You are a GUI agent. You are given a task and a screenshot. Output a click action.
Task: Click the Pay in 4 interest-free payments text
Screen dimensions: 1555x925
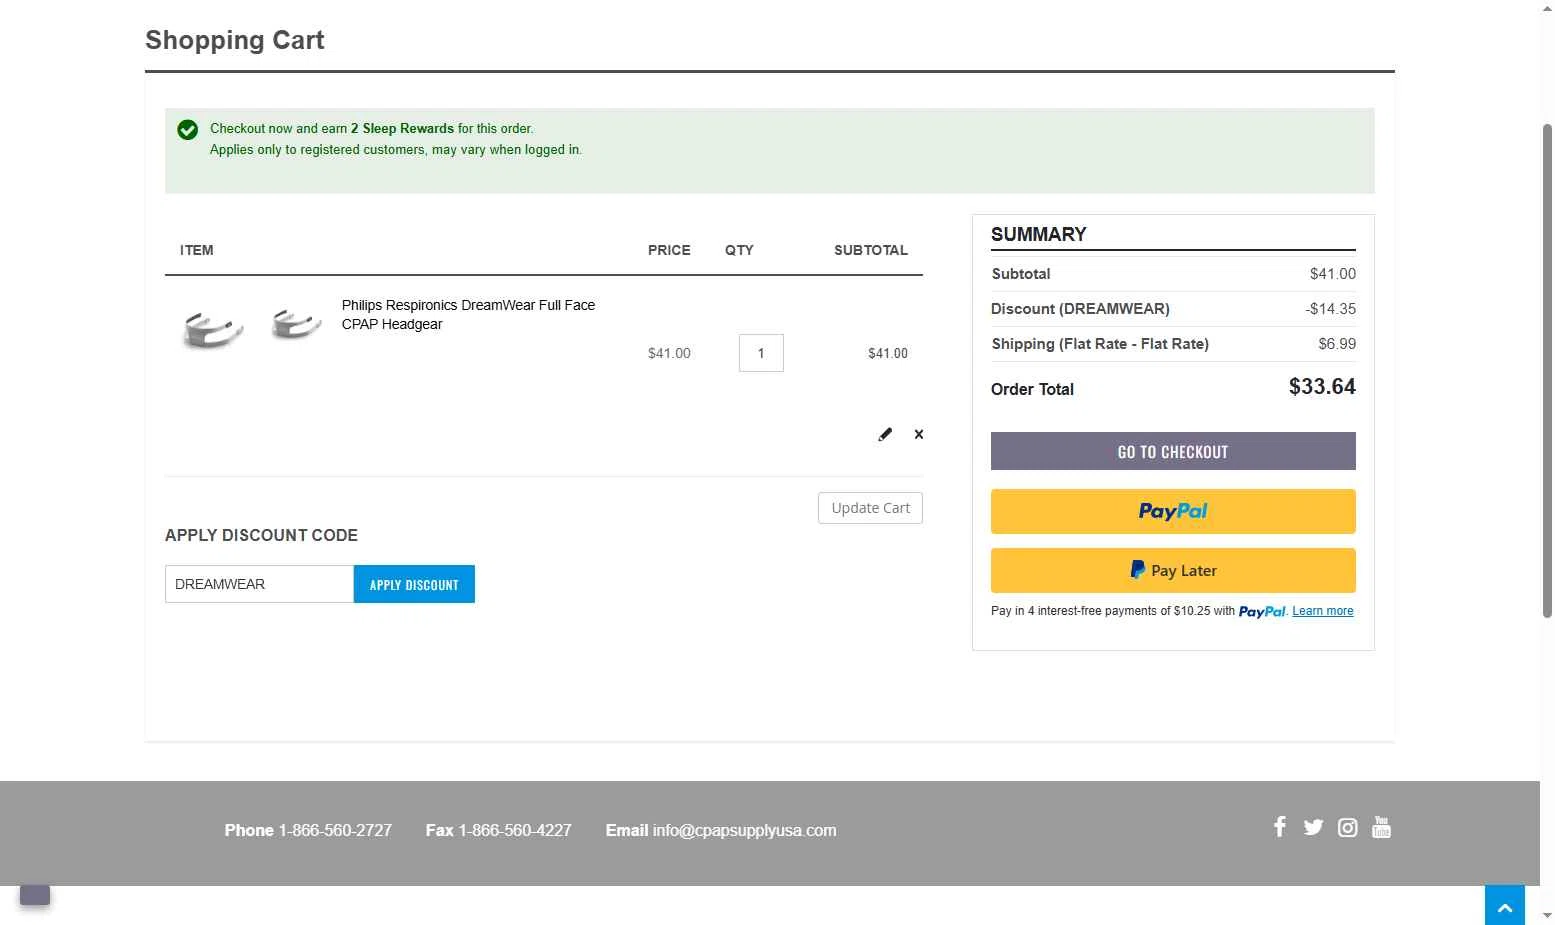1113,611
